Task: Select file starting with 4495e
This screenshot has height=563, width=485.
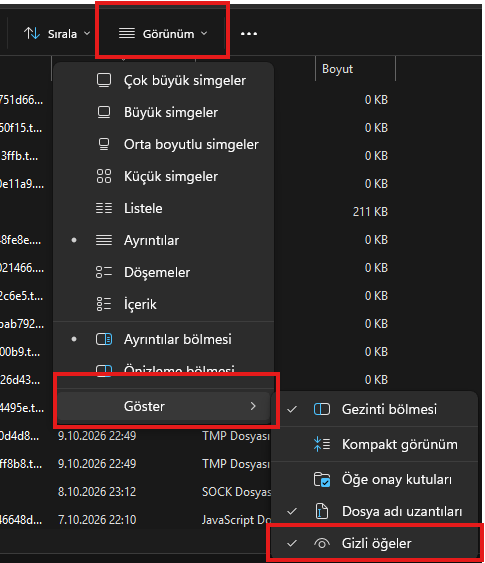Action: pos(22,408)
